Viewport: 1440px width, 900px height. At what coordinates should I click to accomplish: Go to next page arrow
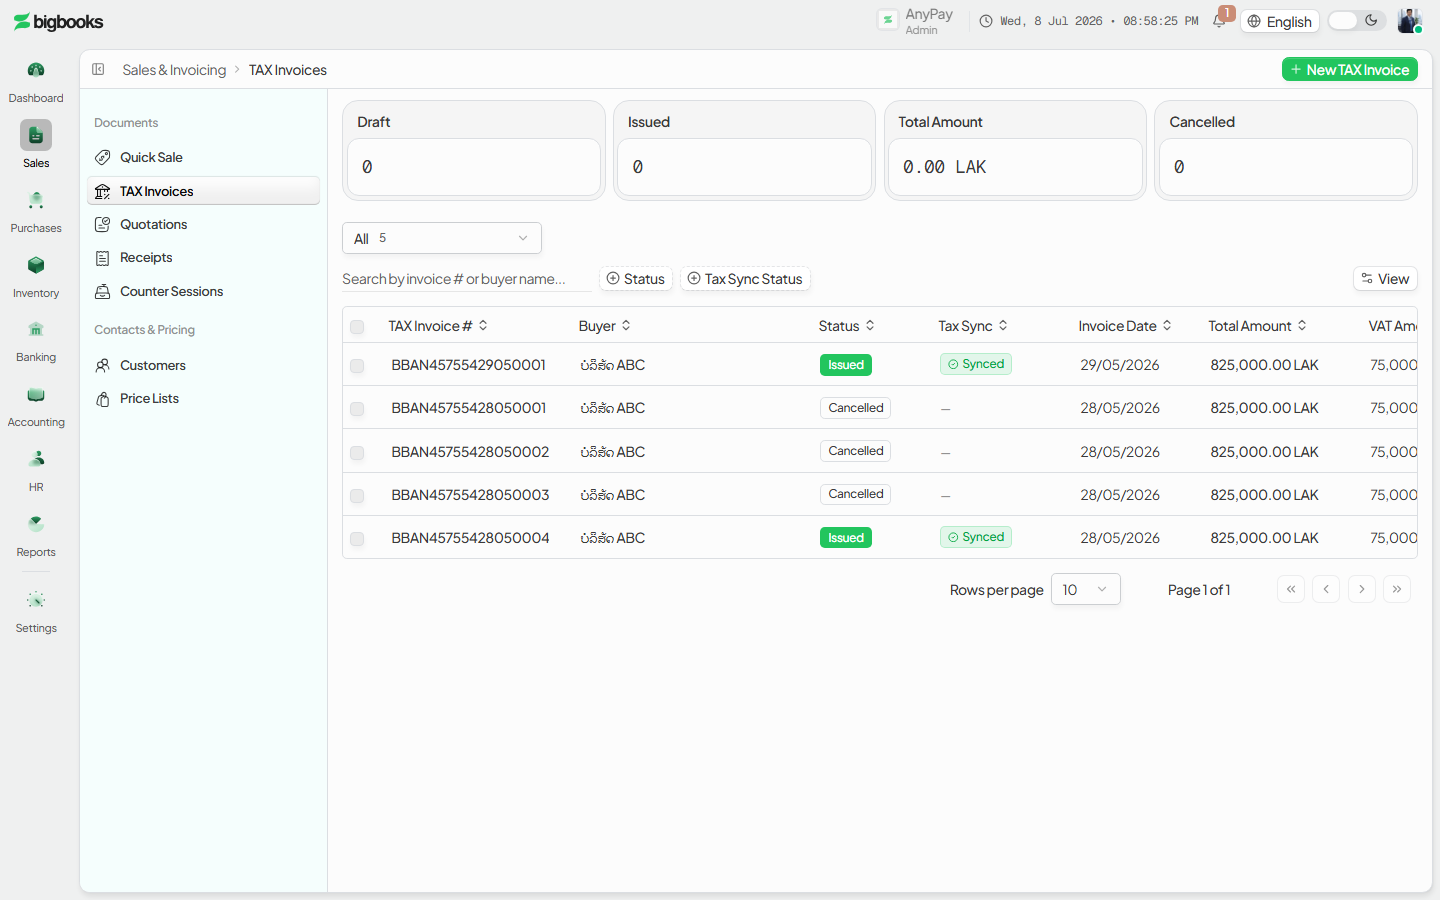point(1362,589)
